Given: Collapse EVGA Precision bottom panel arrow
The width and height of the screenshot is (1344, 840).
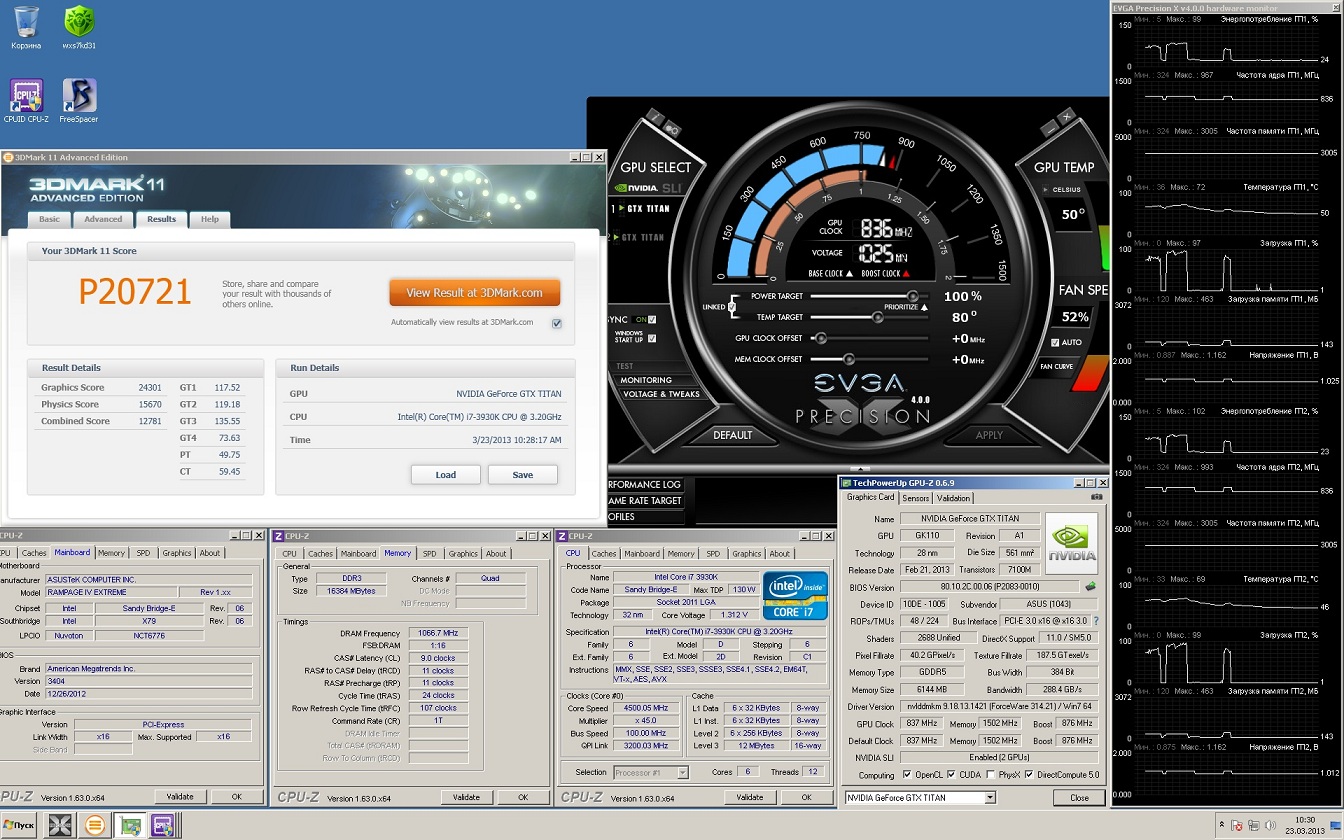Looking at the screenshot, I should 860,468.
